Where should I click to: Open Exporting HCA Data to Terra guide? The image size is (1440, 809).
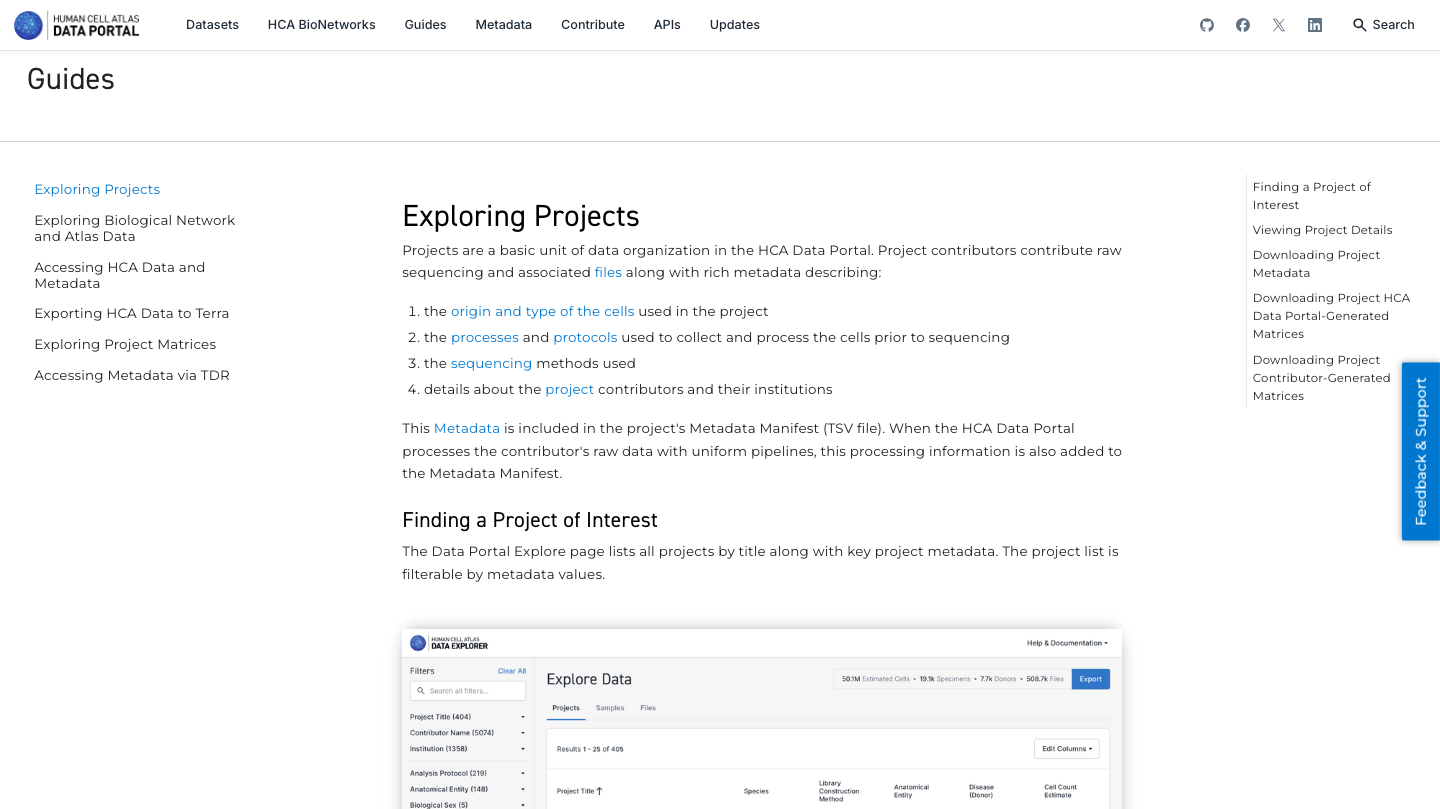pyautogui.click(x=131, y=313)
